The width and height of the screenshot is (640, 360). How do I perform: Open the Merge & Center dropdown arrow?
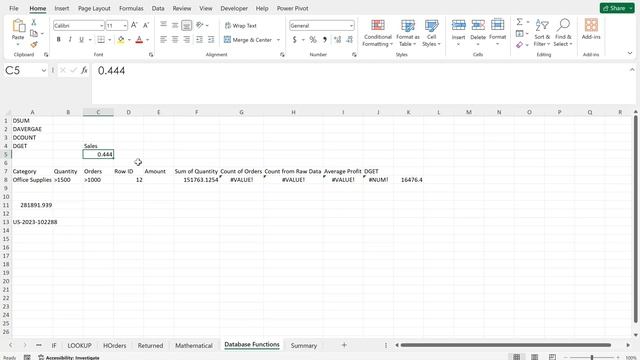(278, 40)
